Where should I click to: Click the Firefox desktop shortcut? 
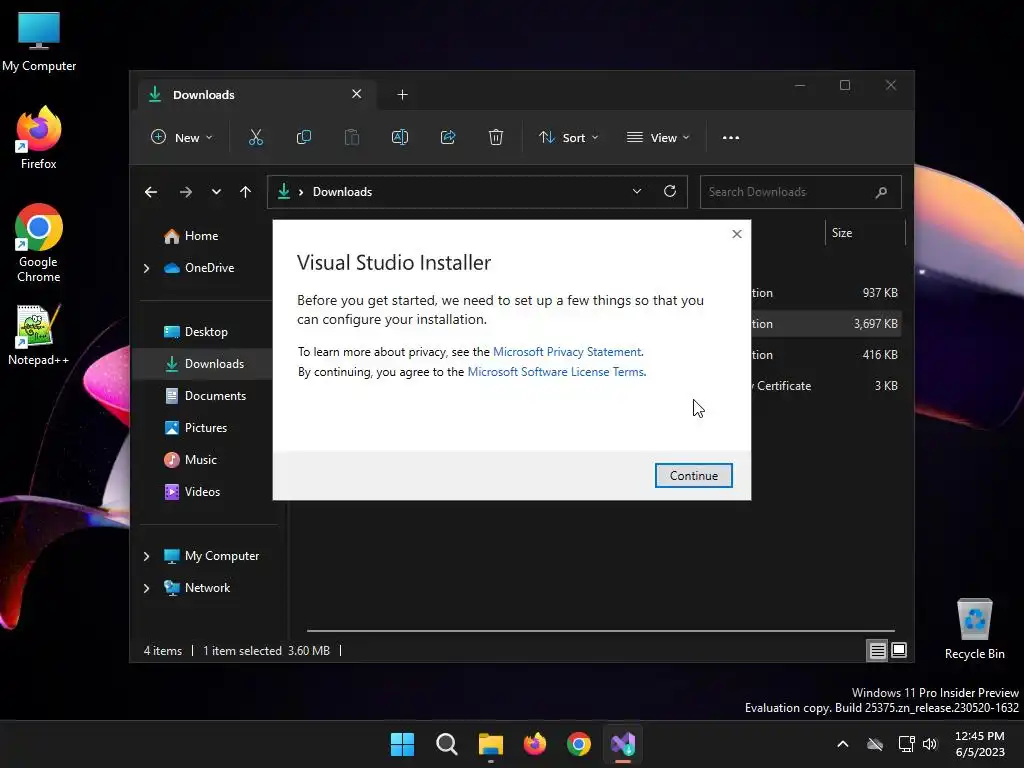(x=39, y=138)
